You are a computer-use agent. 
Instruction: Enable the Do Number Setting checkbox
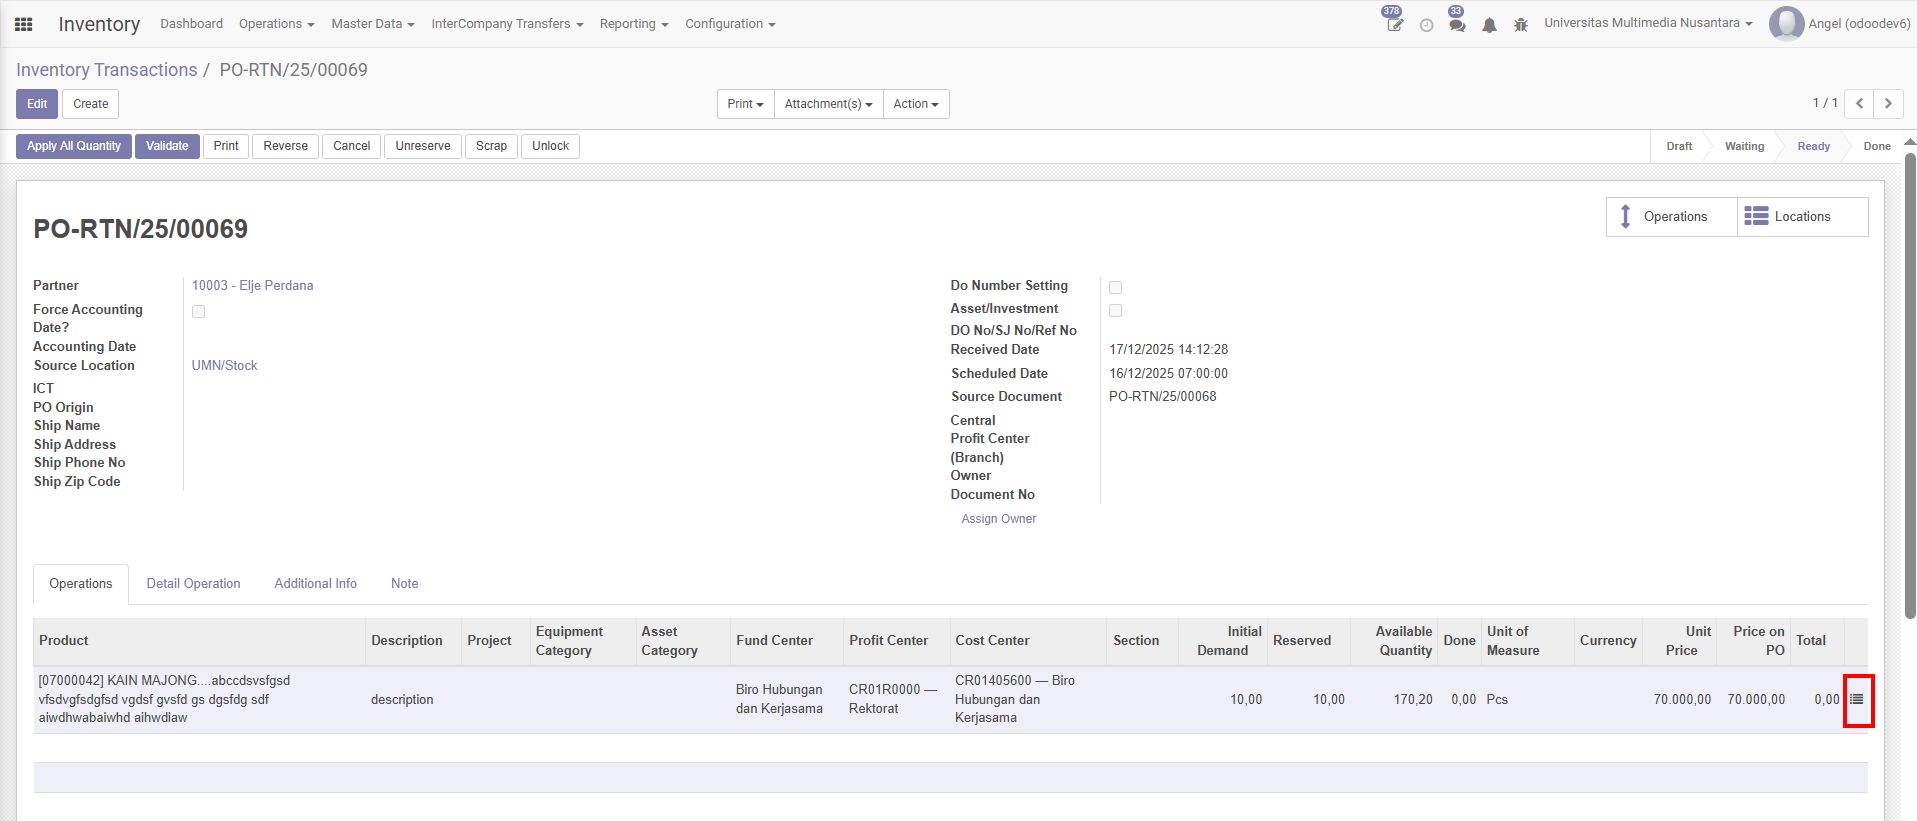[1116, 288]
